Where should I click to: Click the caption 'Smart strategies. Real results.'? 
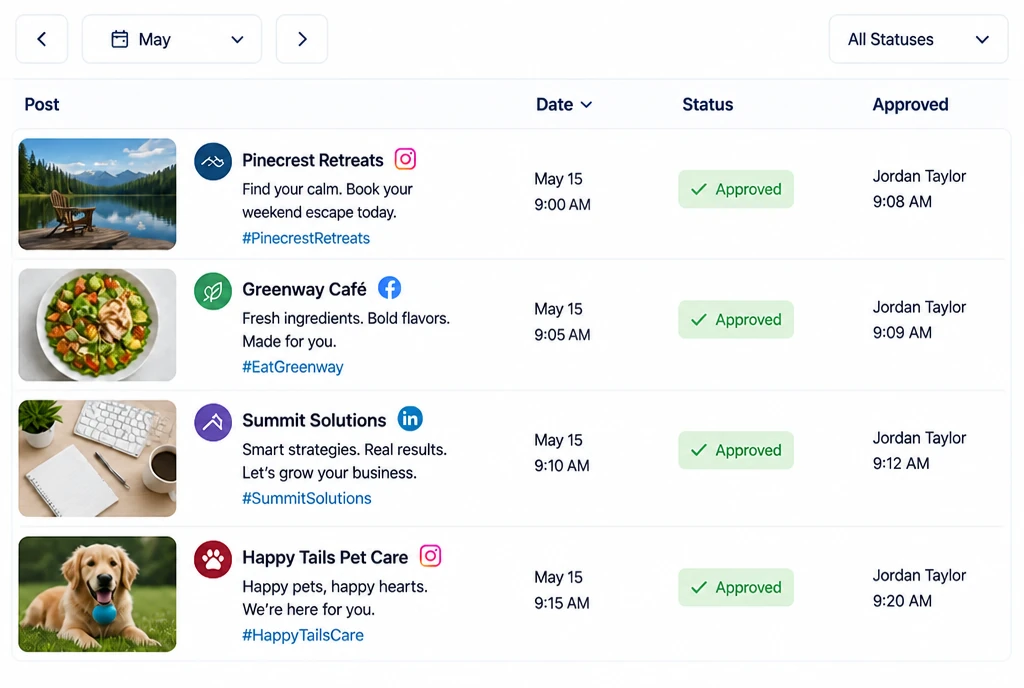pyautogui.click(x=344, y=450)
